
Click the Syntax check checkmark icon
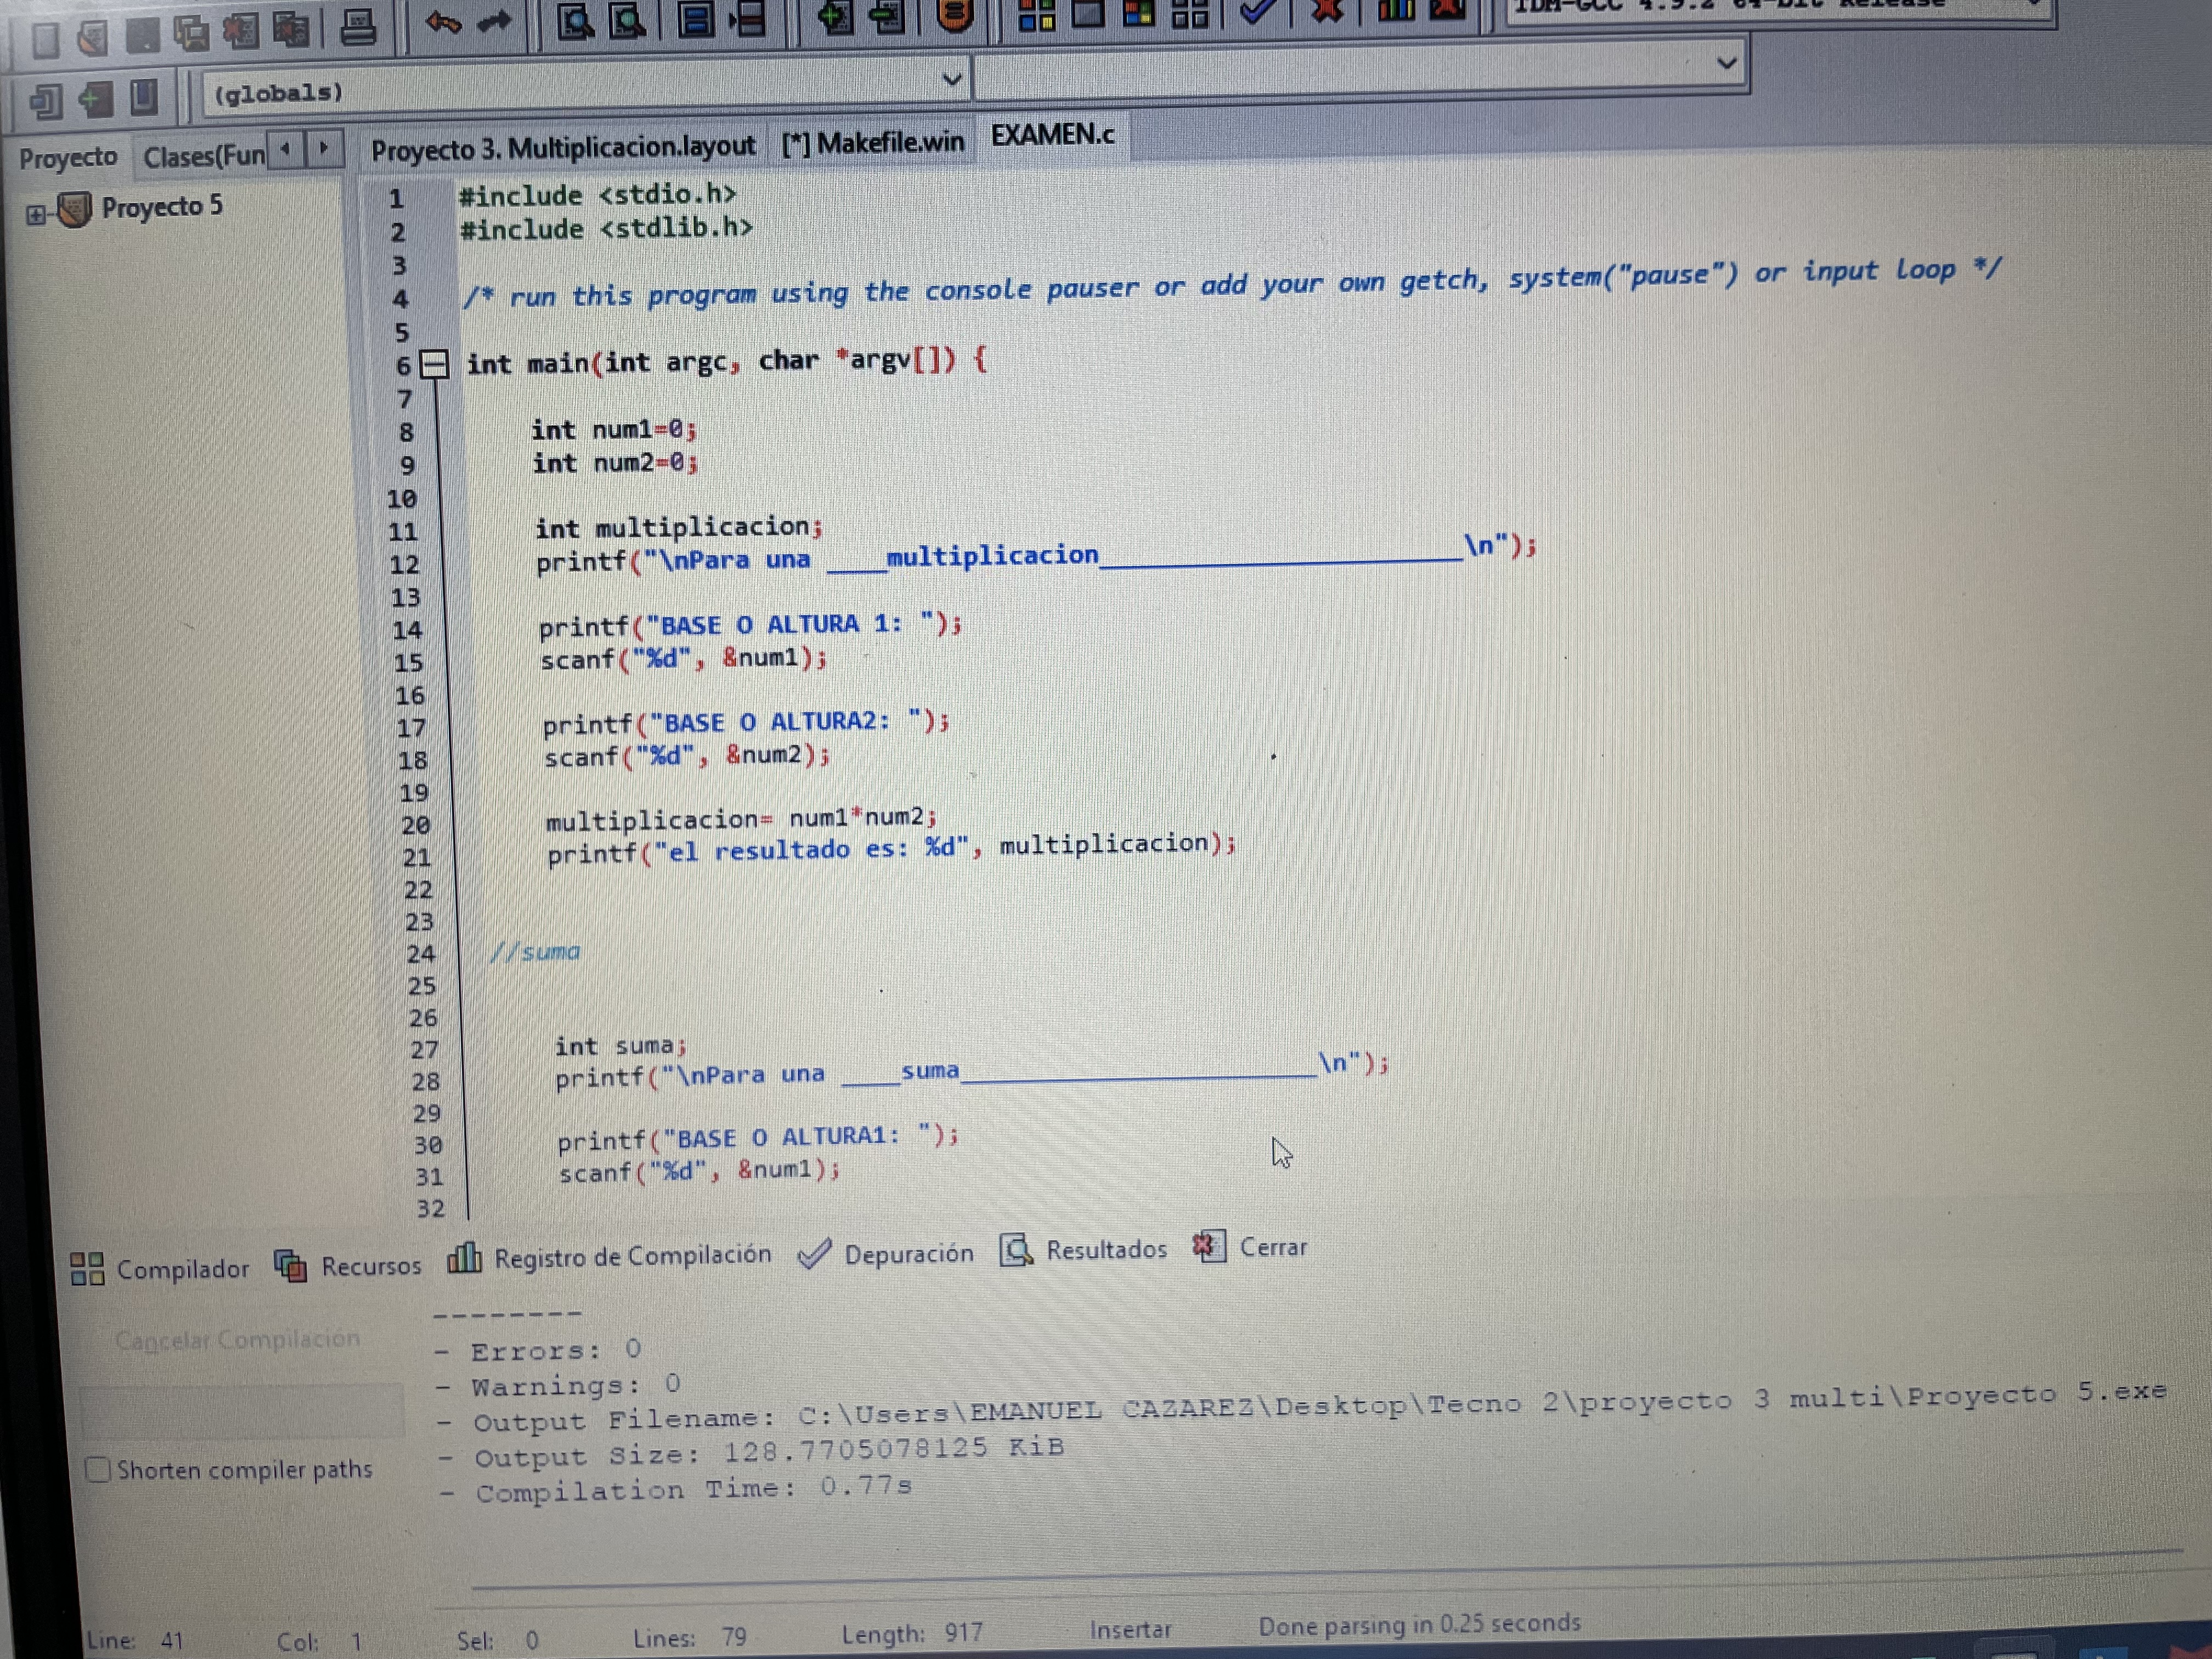[1257, 12]
